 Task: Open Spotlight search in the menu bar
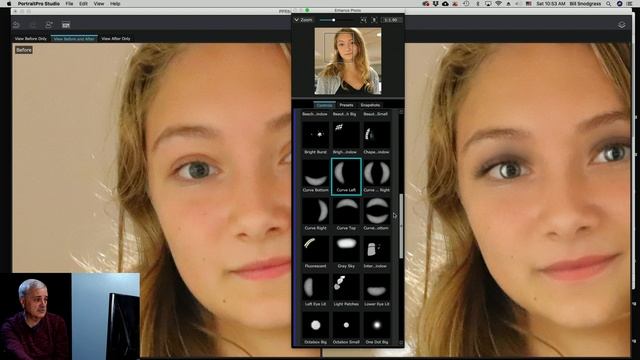(x=608, y=4)
